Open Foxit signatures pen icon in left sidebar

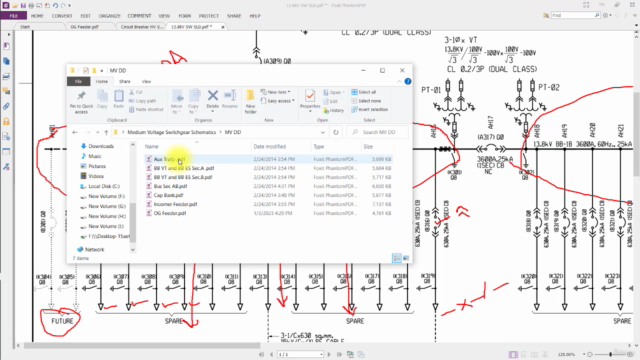pyautogui.click(x=7, y=167)
